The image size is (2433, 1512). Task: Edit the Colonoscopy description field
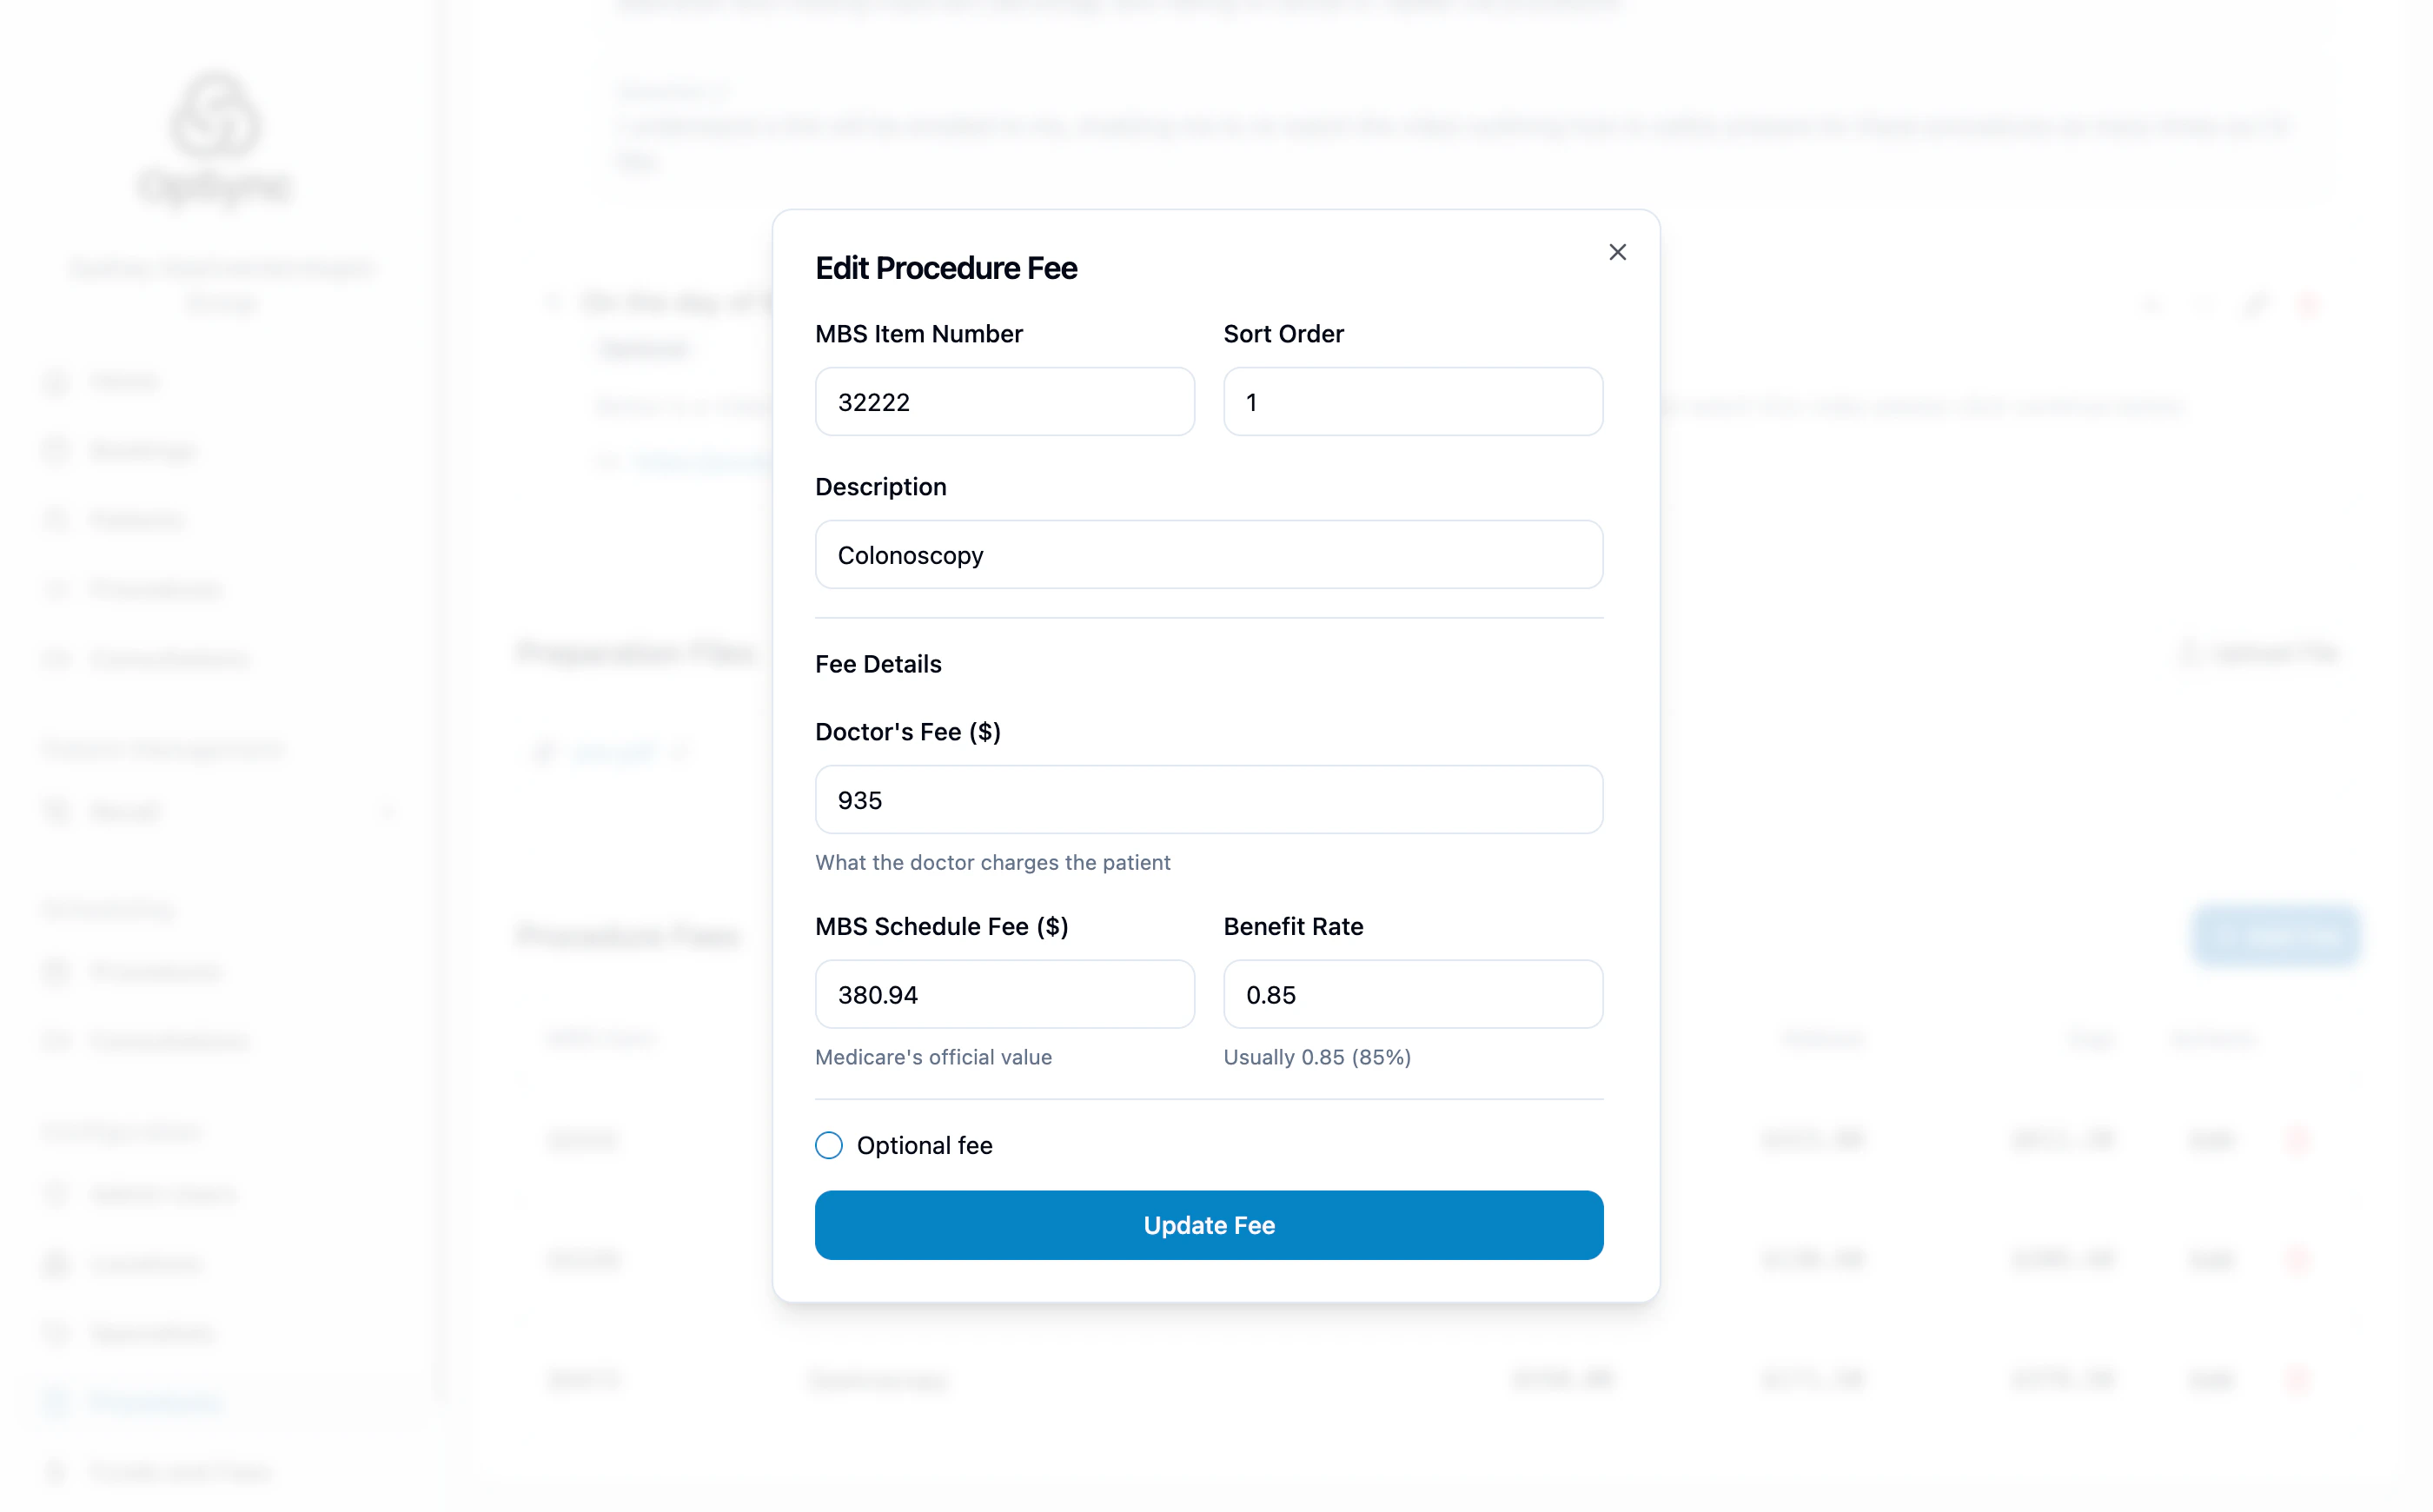(1208, 554)
